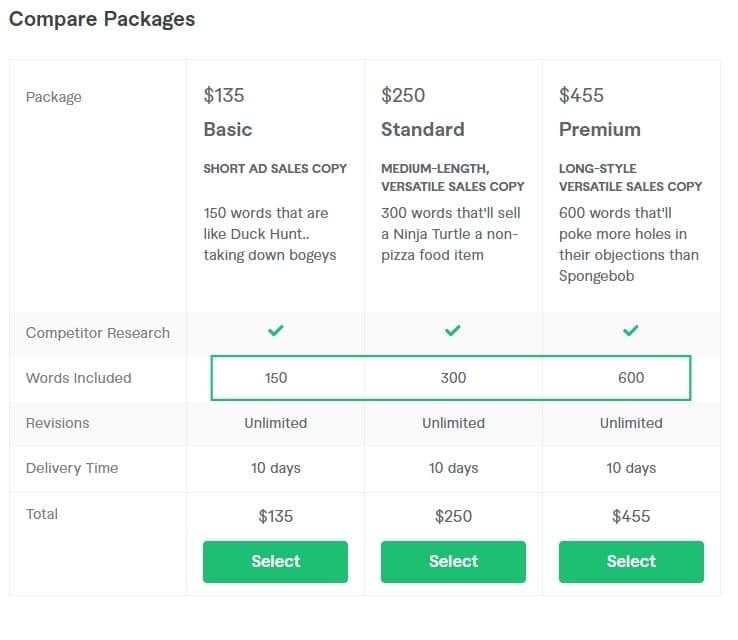The image size is (738, 640).
Task: Click the Compare Packages heading
Action: (102, 19)
